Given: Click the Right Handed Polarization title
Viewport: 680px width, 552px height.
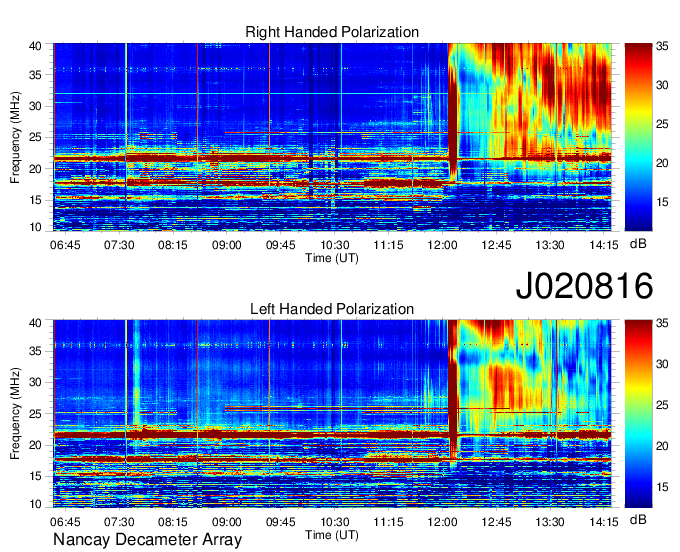Looking at the screenshot, I should click(x=332, y=33).
